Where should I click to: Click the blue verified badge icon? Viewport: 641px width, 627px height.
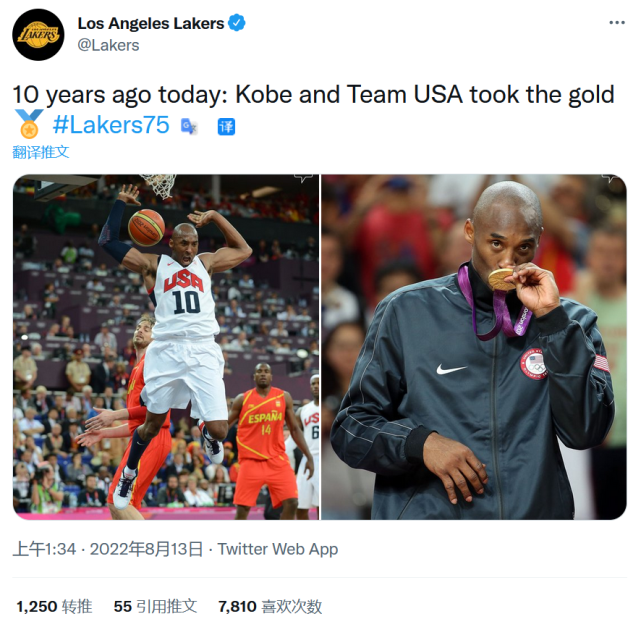pos(236,22)
